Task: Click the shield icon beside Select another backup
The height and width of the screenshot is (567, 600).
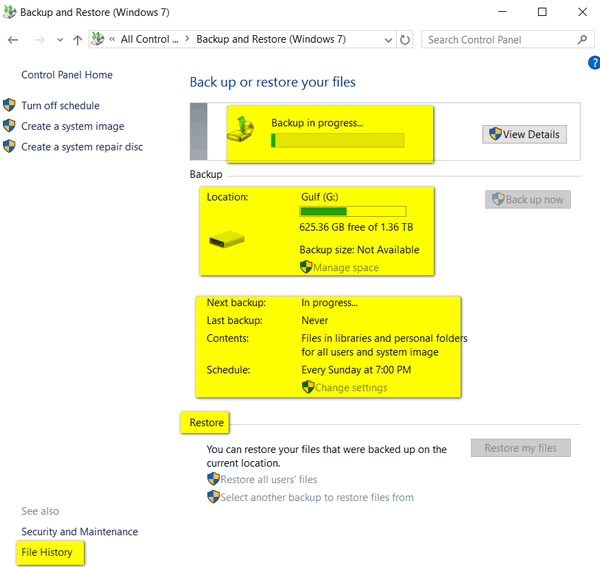Action: pyautogui.click(x=213, y=497)
